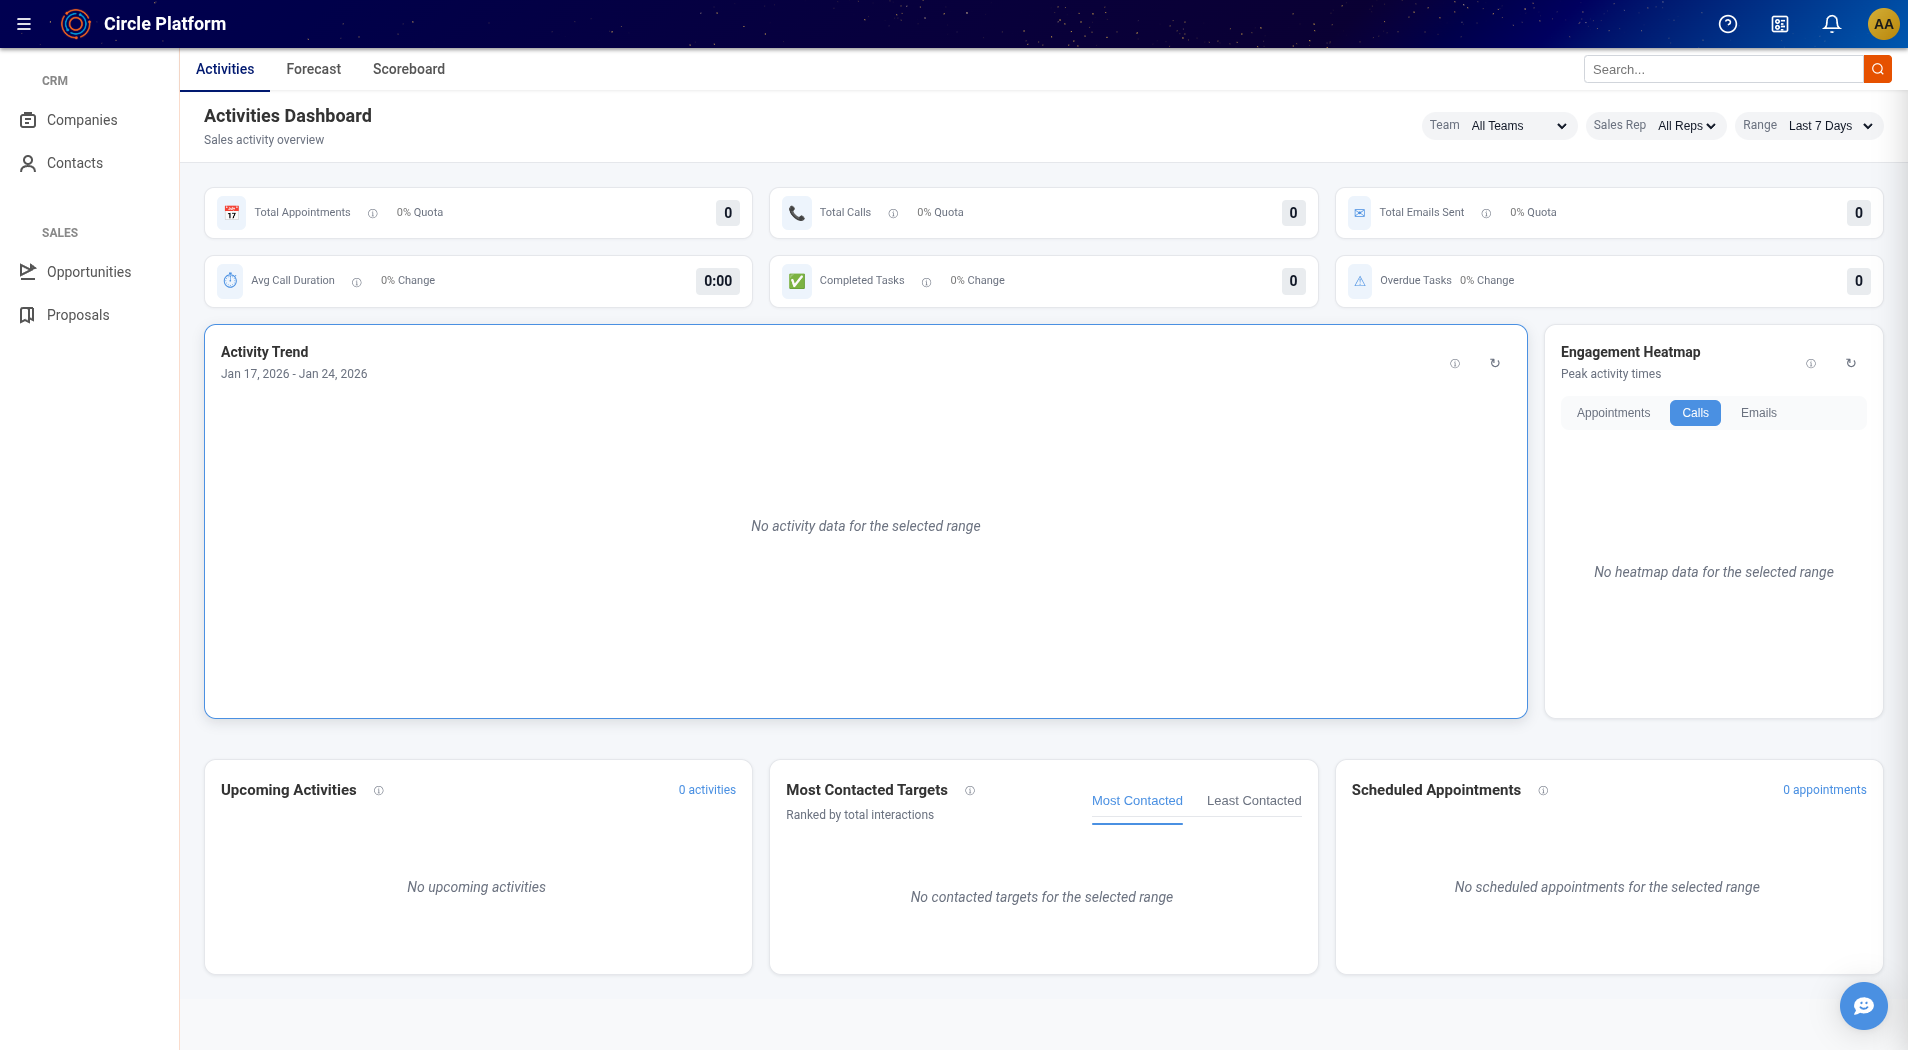Screen dimensions: 1908x1050
Task: Click the Total Appointments info icon
Action: [x=373, y=213]
